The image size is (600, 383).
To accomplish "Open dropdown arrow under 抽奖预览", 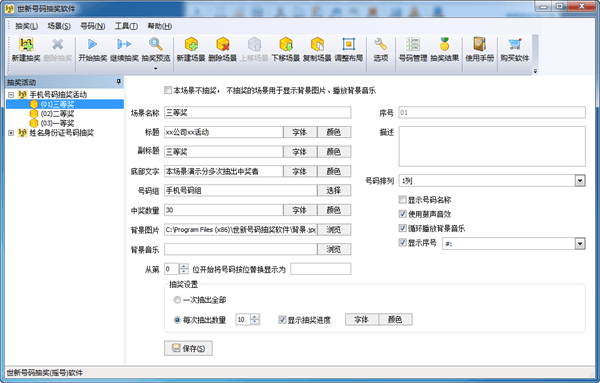I will click(x=156, y=68).
